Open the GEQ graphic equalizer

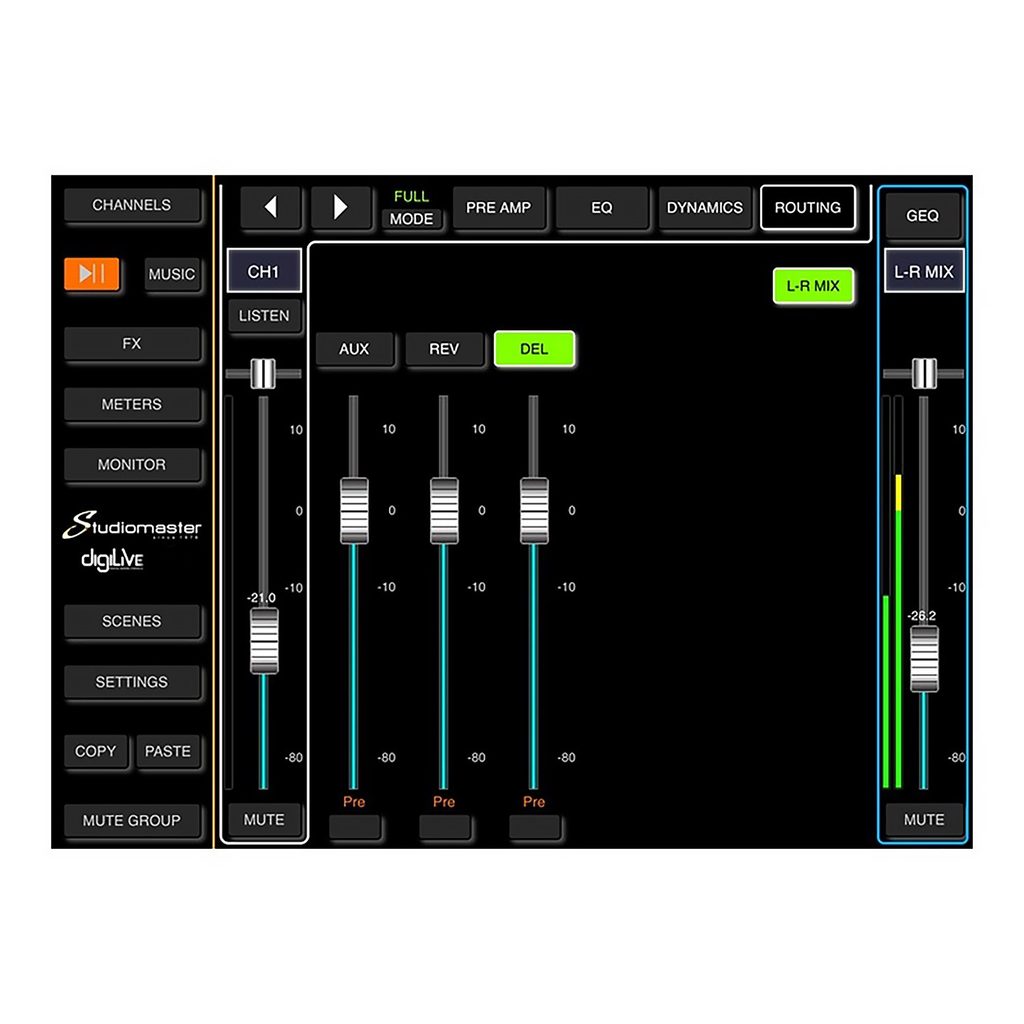pyautogui.click(x=922, y=216)
